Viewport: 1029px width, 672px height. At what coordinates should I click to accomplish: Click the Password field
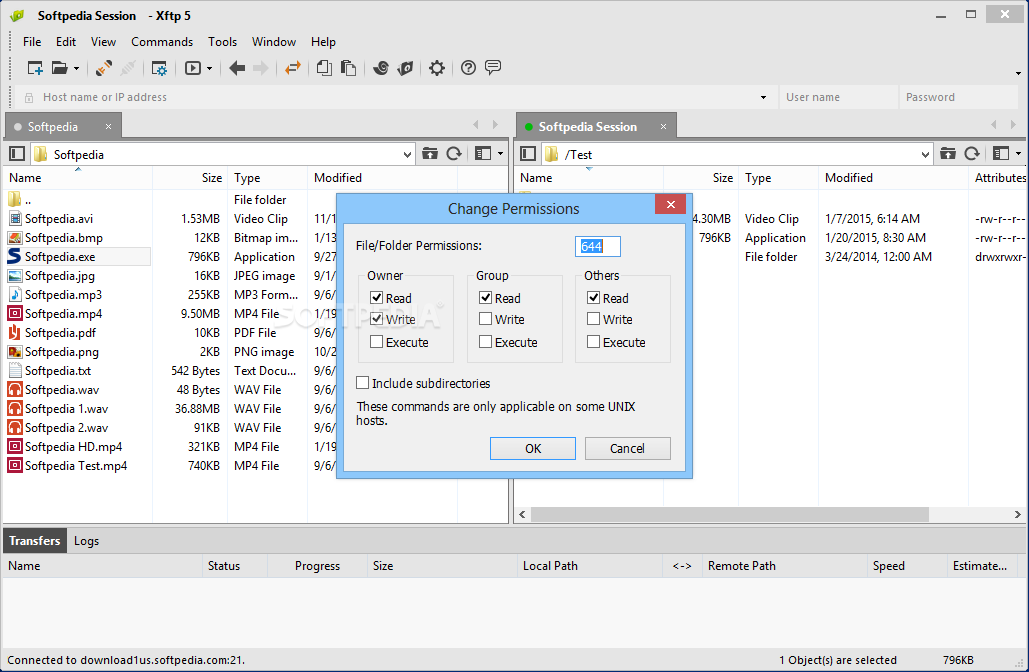tap(958, 97)
